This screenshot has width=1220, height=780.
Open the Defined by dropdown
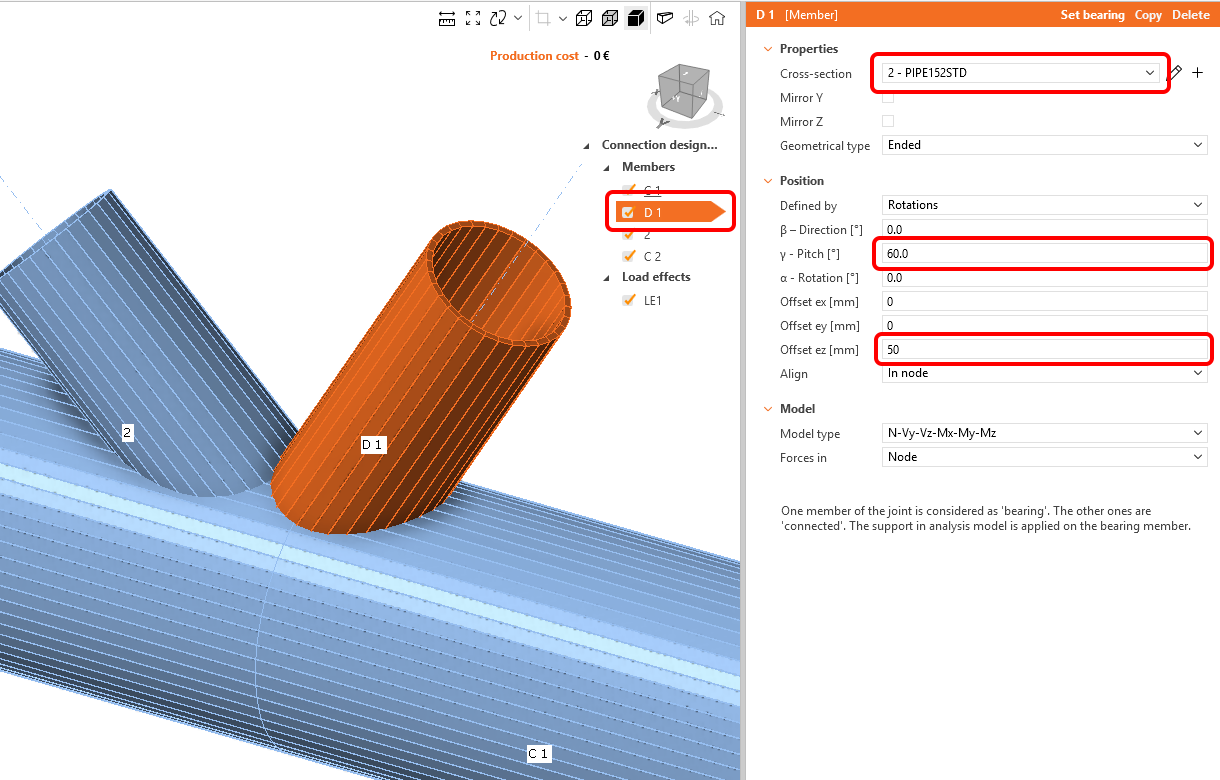[x=1045, y=205]
